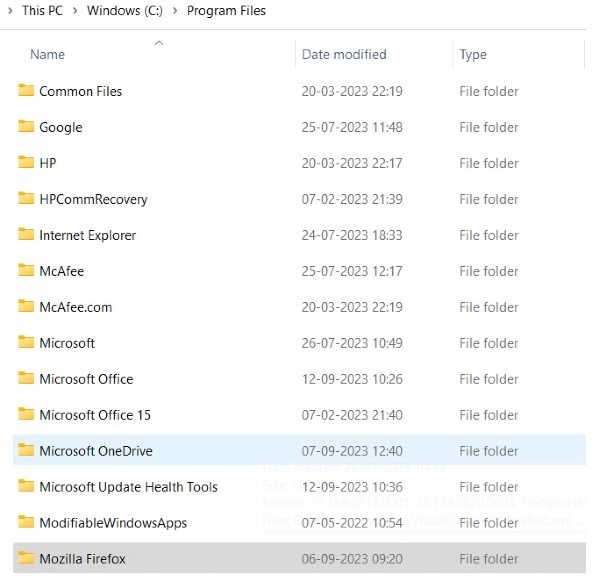Select the Internet Explorer folder name
This screenshot has width=600, height=581.
(88, 235)
